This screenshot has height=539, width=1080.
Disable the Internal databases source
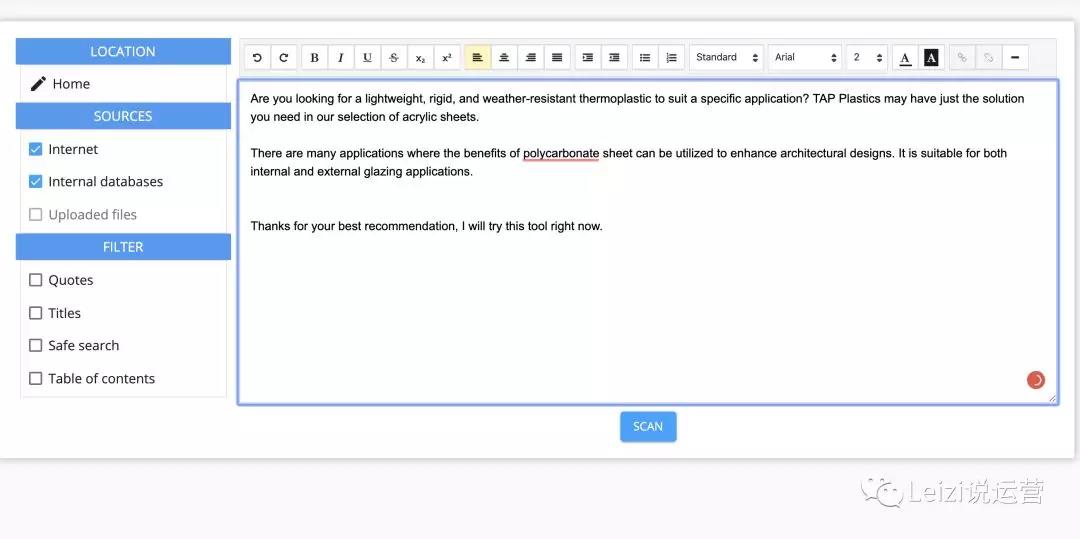(x=36, y=182)
